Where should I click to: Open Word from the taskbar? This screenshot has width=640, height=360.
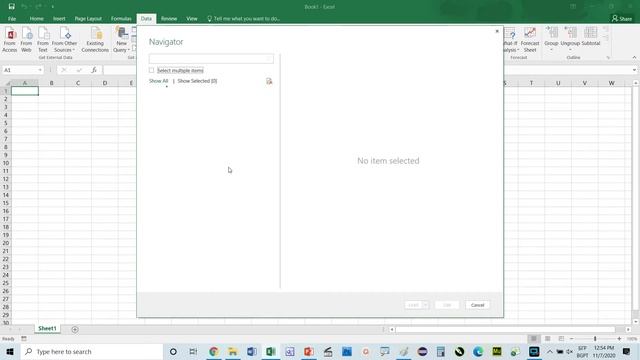[x=251, y=351]
